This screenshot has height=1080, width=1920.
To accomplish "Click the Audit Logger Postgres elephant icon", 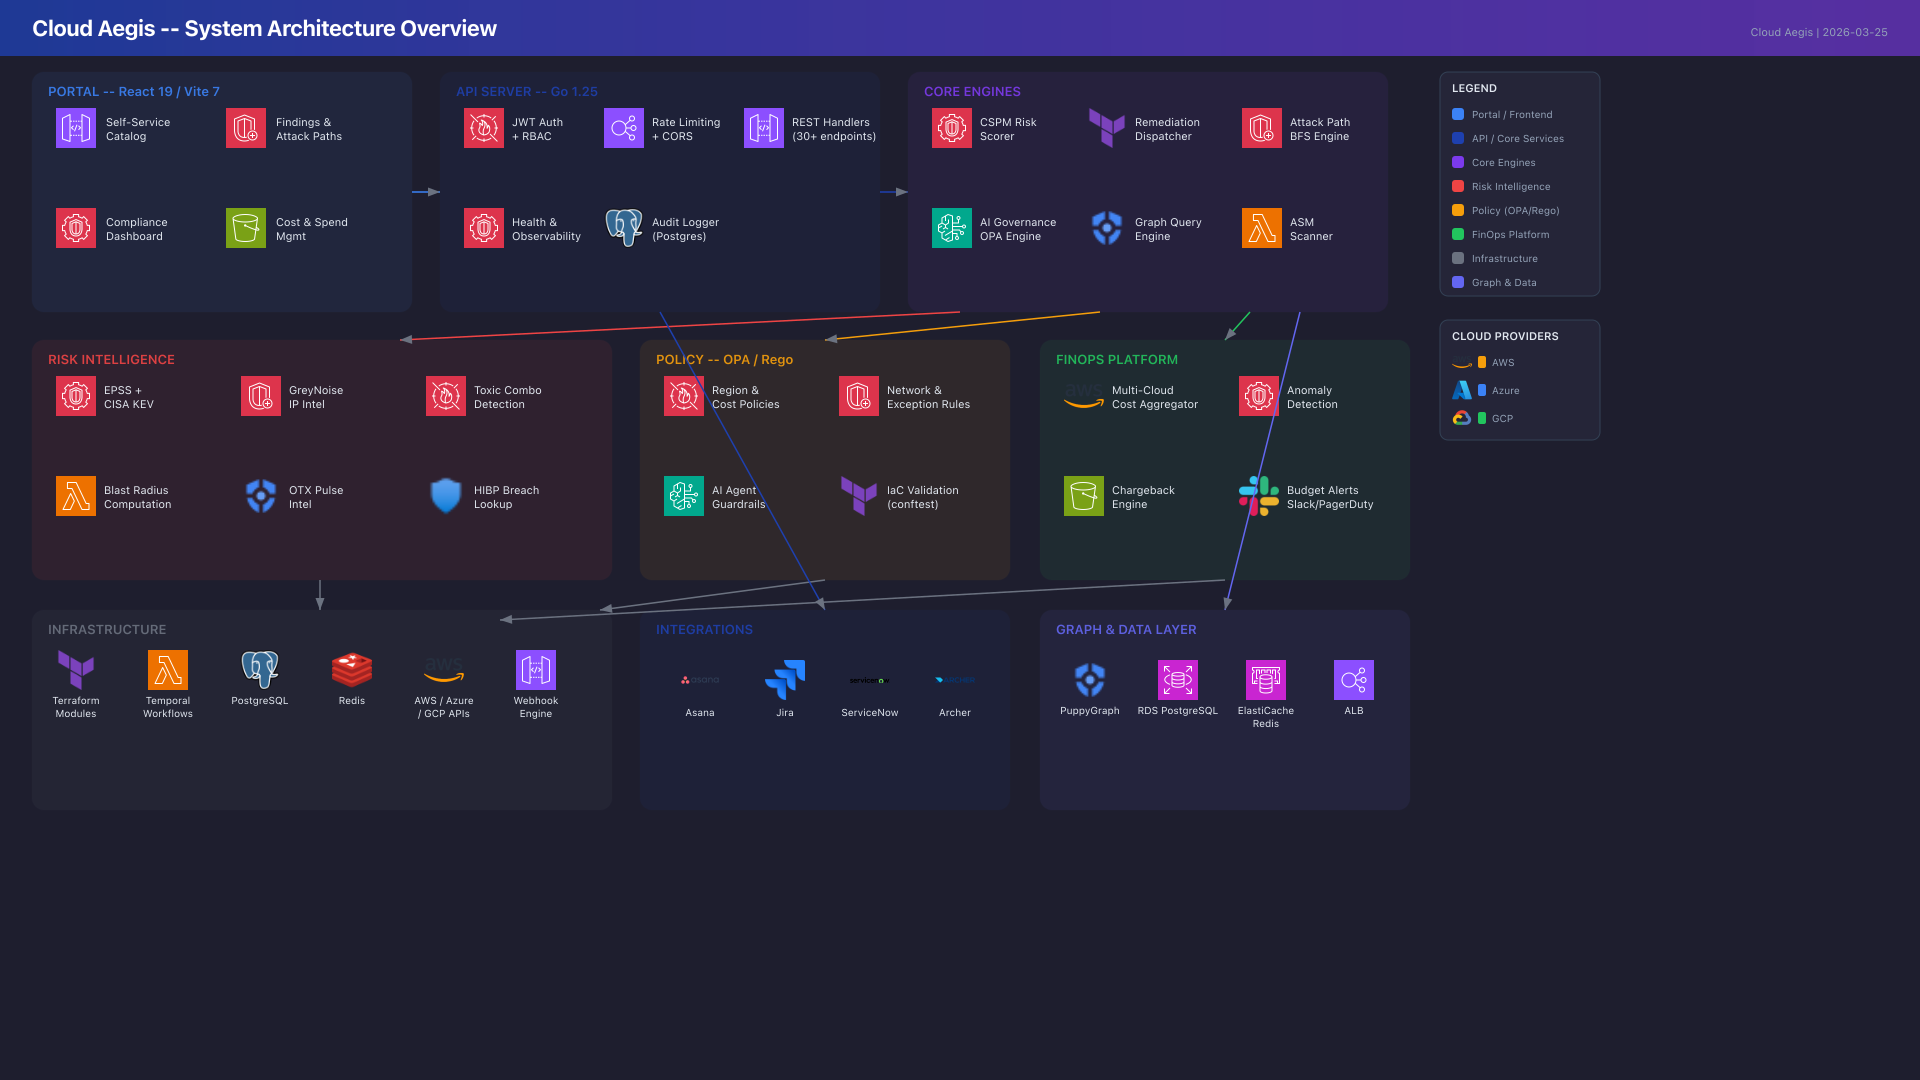I will 624,228.
